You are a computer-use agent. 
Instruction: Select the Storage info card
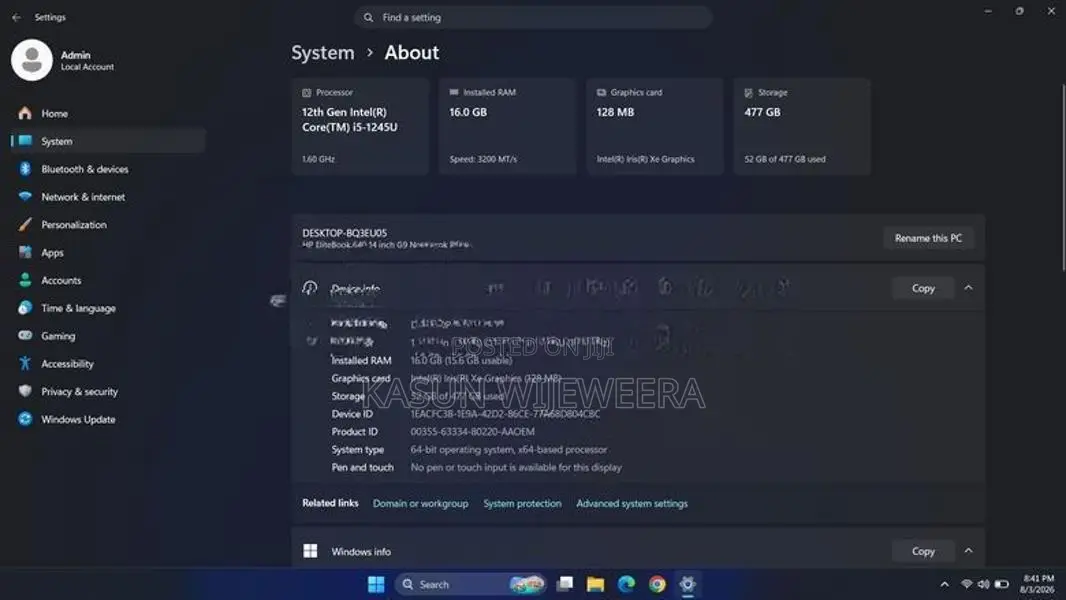[x=802, y=126]
